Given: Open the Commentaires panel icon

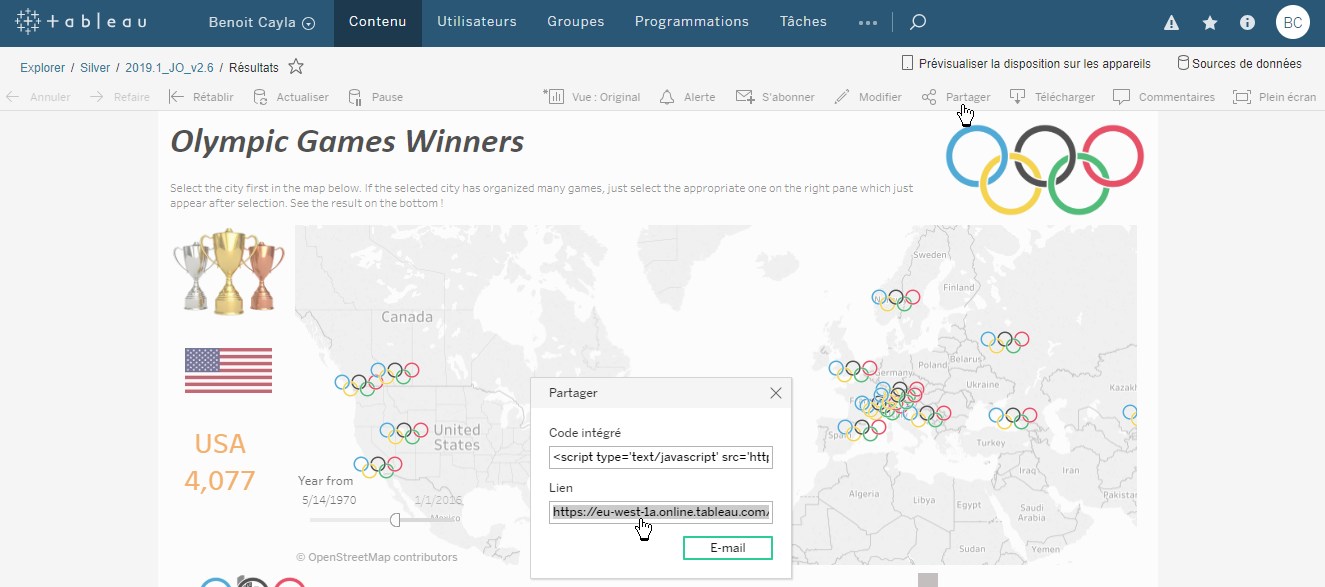Looking at the screenshot, I should [x=1164, y=96].
